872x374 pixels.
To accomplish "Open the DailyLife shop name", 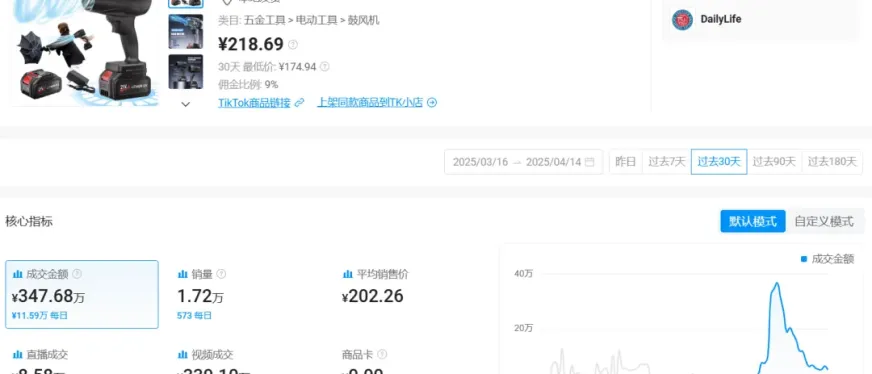I will click(x=721, y=19).
